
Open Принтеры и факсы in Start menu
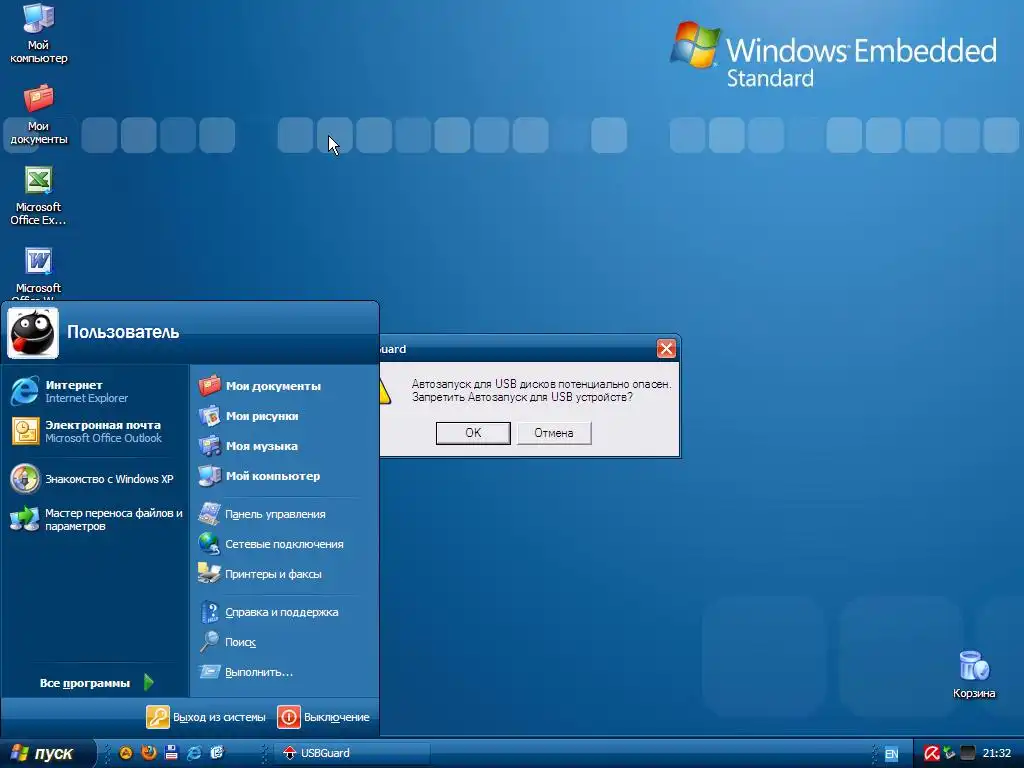tap(285, 574)
